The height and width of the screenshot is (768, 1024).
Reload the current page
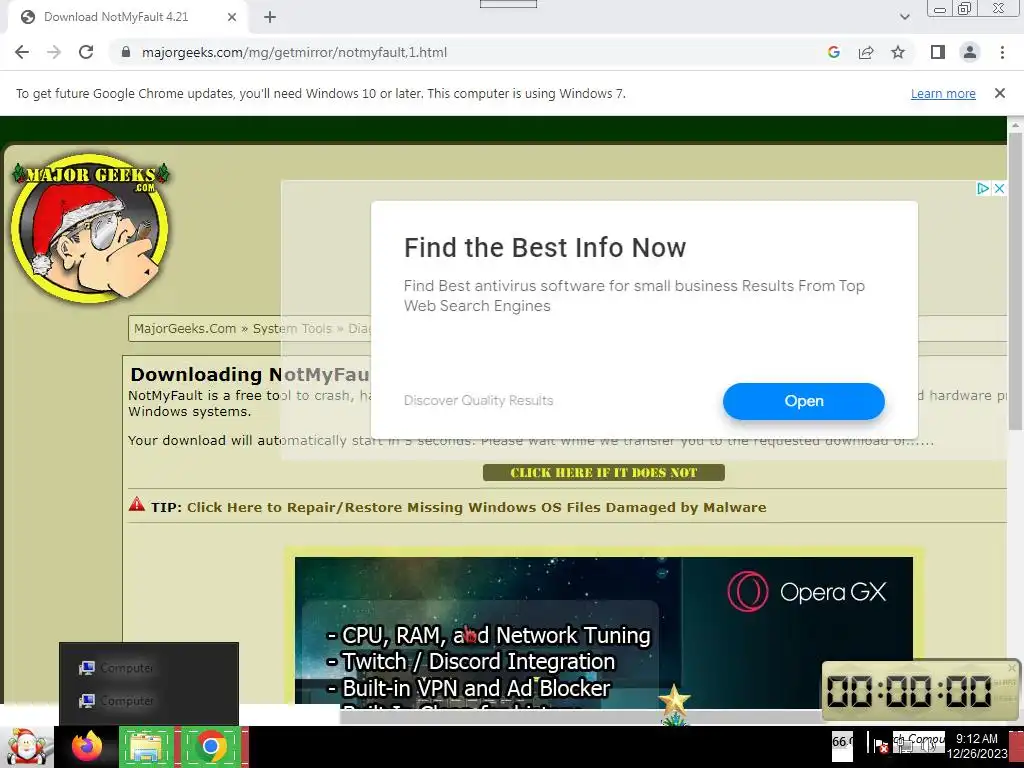coord(86,52)
